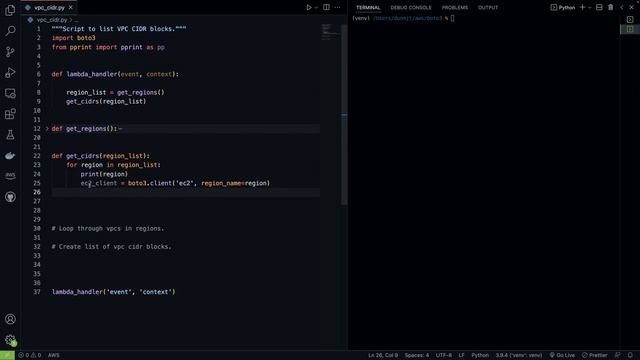Image resolution: width=640 pixels, height=360 pixels.
Task: Click the '# Create list of vpc cidr blocks.' comment
Action: pos(111,247)
